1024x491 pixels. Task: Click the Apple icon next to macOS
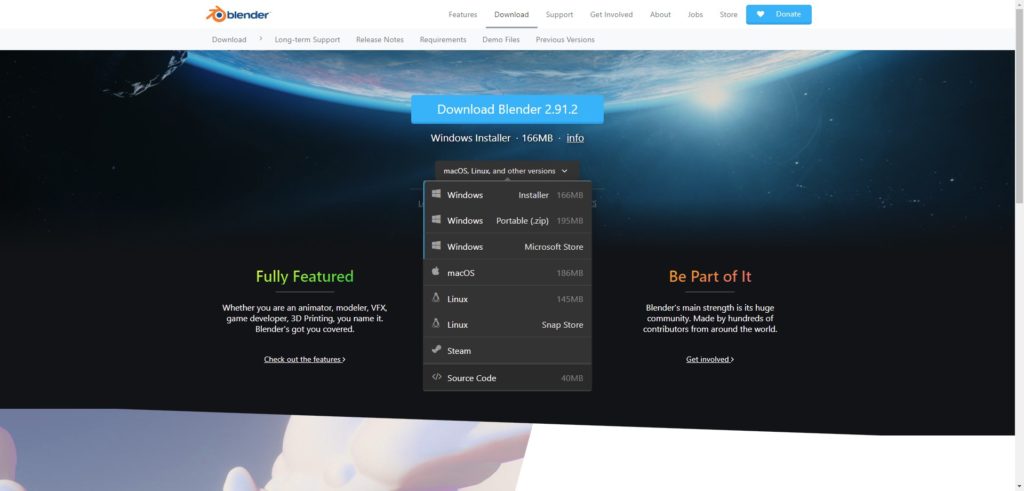coord(436,272)
